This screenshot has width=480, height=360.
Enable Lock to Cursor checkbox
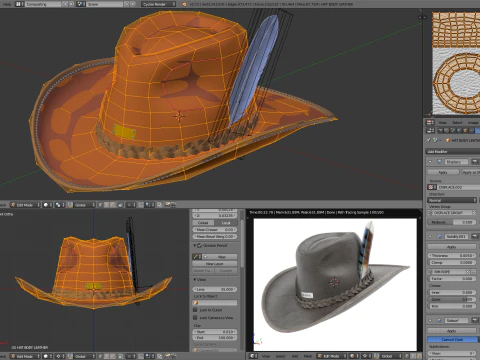(195, 310)
